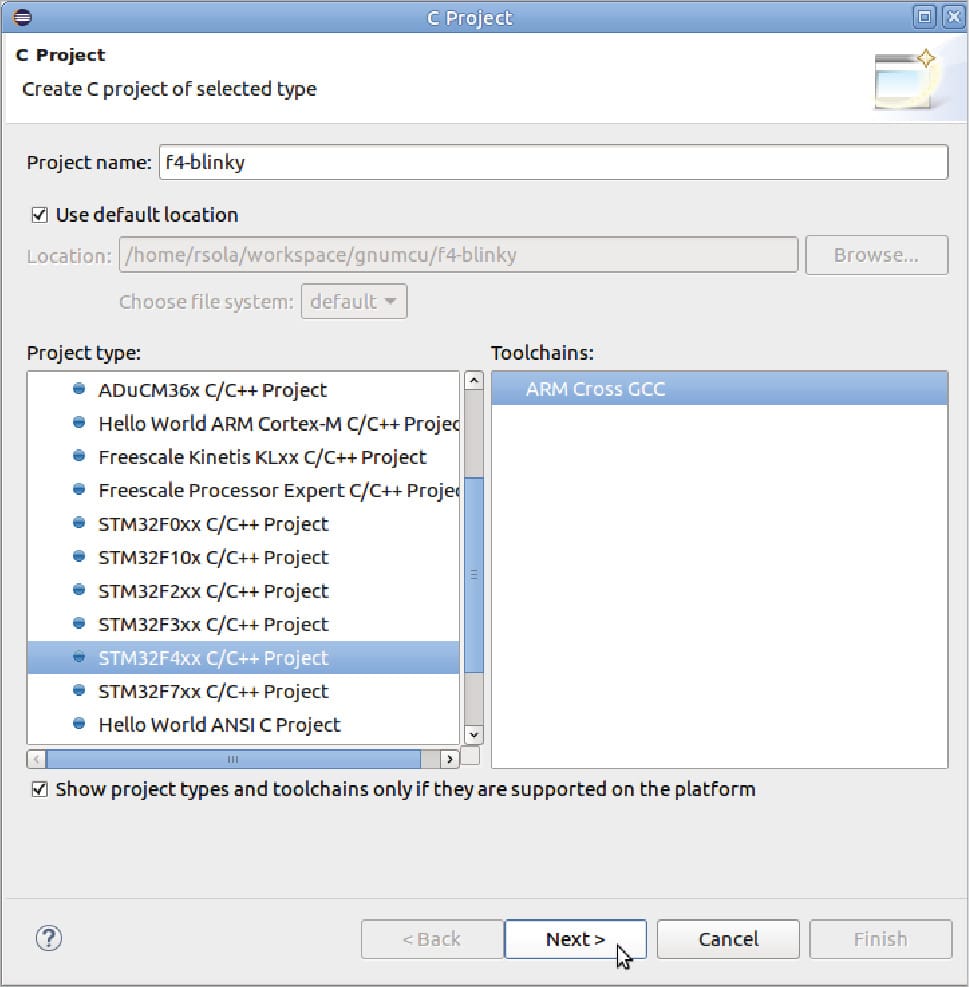Select STM32F4xx C/C++ Project

point(244,658)
